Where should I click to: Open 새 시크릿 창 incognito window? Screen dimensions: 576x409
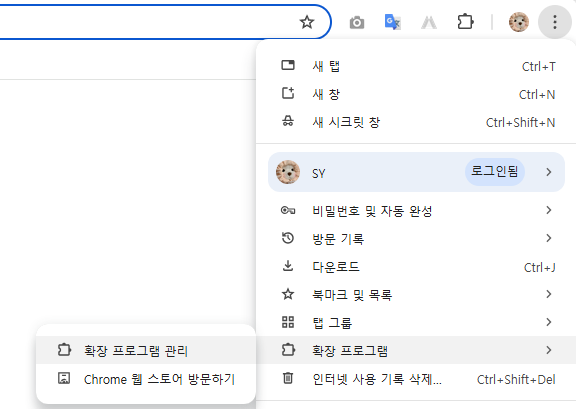416,122
